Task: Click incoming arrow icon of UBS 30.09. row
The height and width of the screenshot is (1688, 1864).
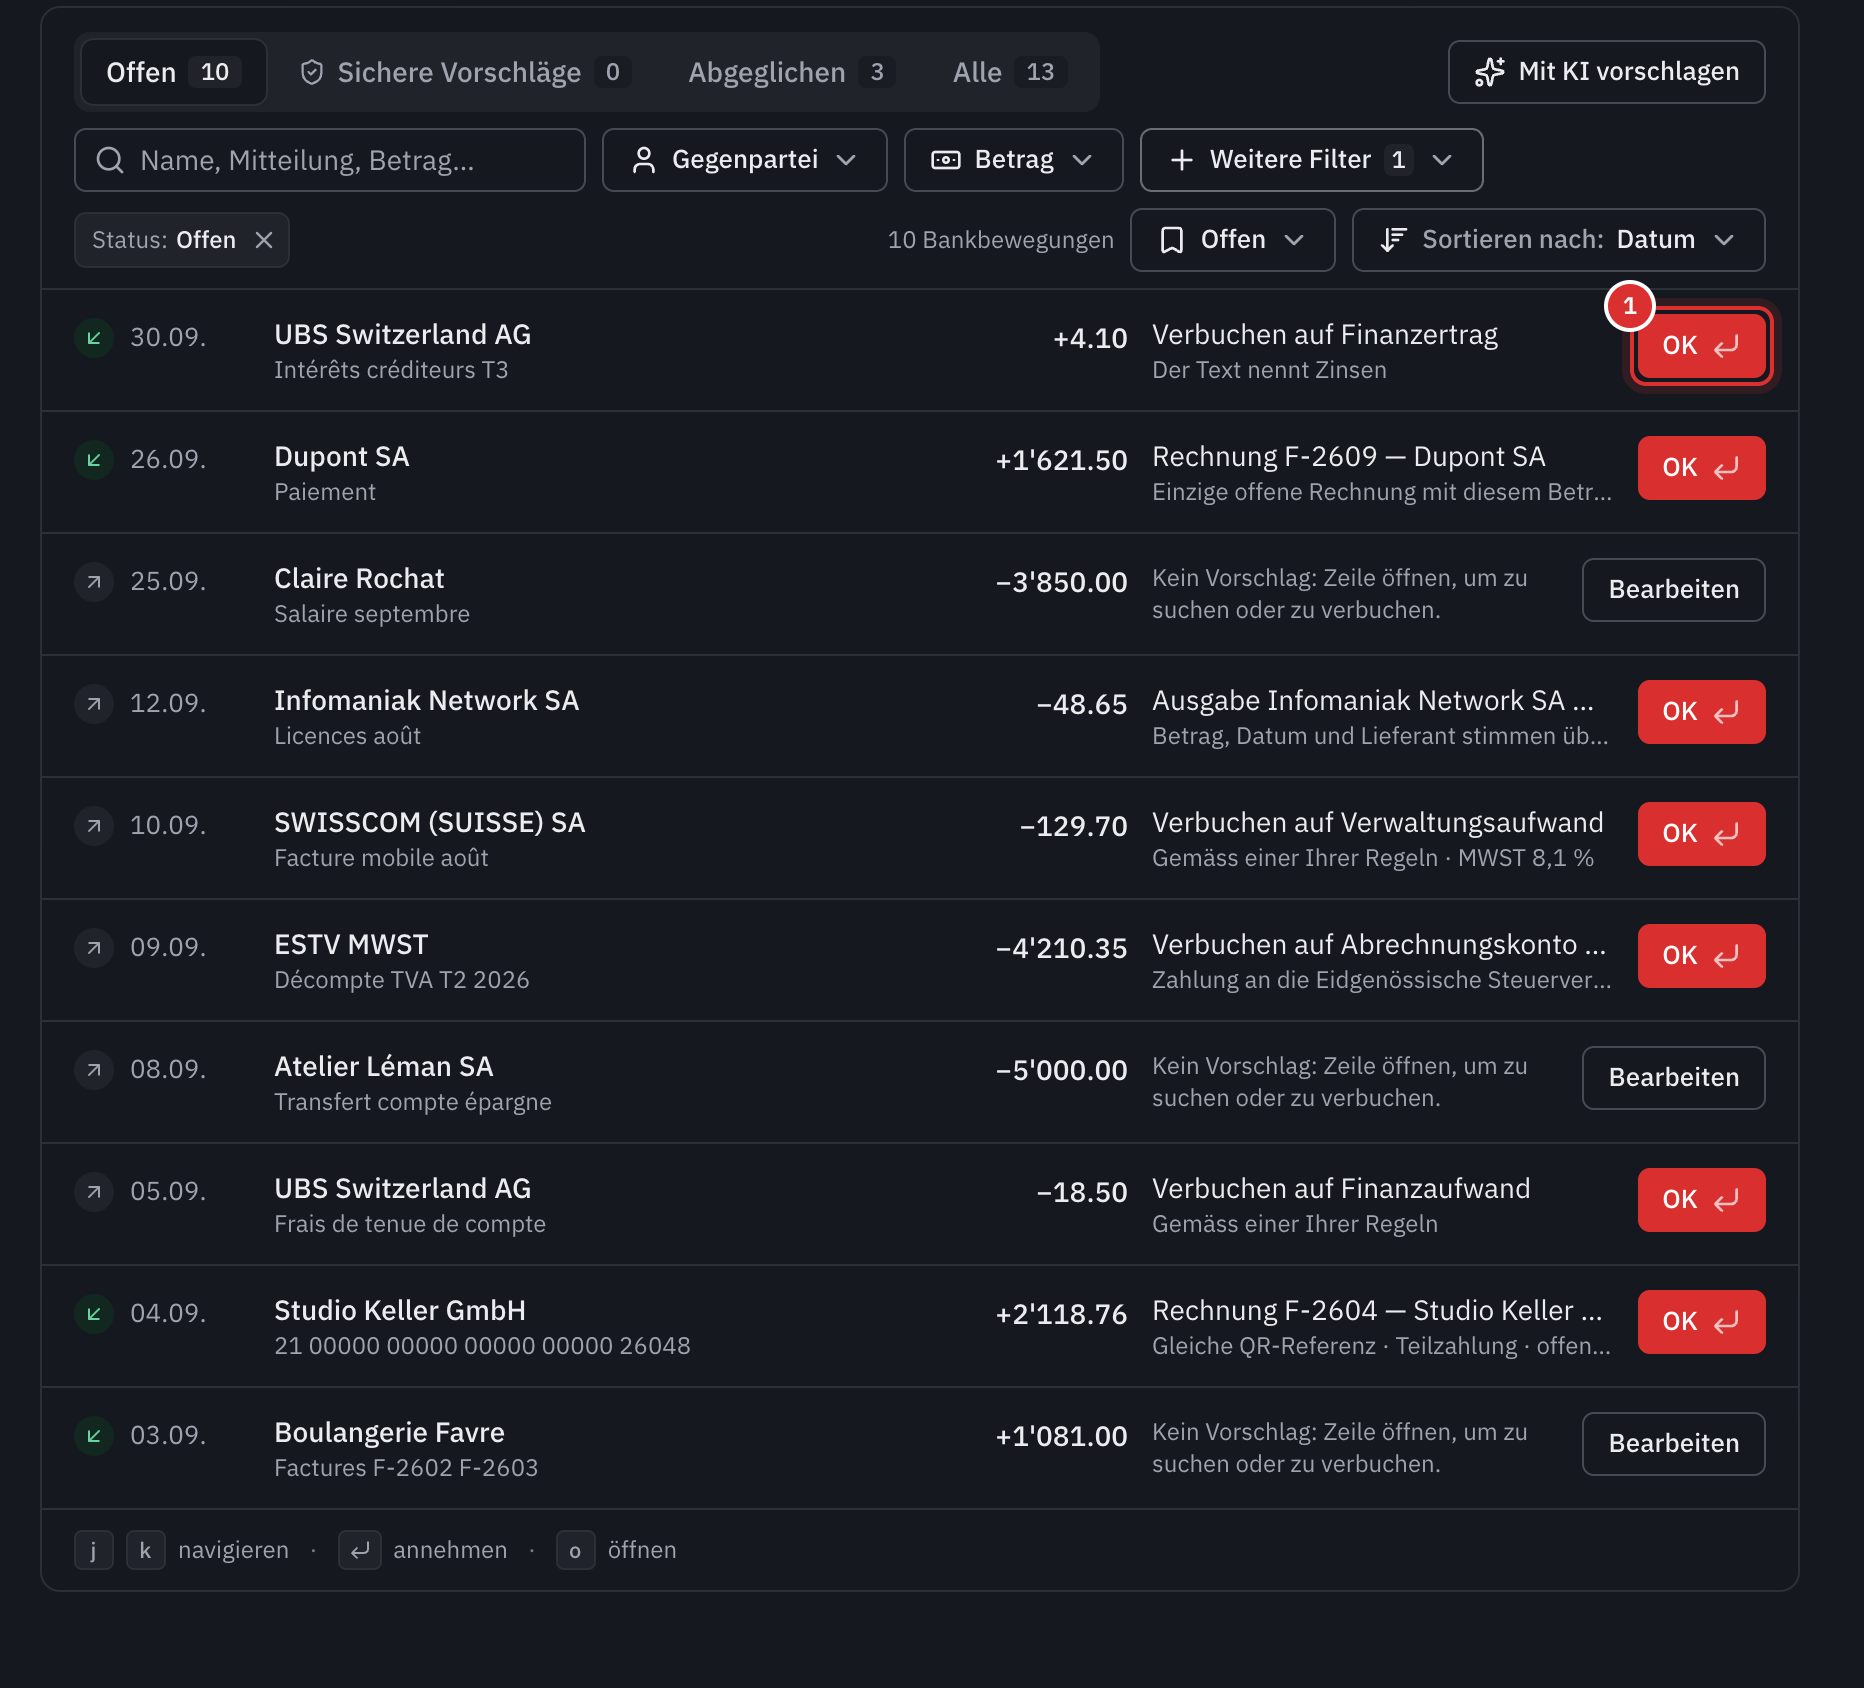Action: click(94, 338)
